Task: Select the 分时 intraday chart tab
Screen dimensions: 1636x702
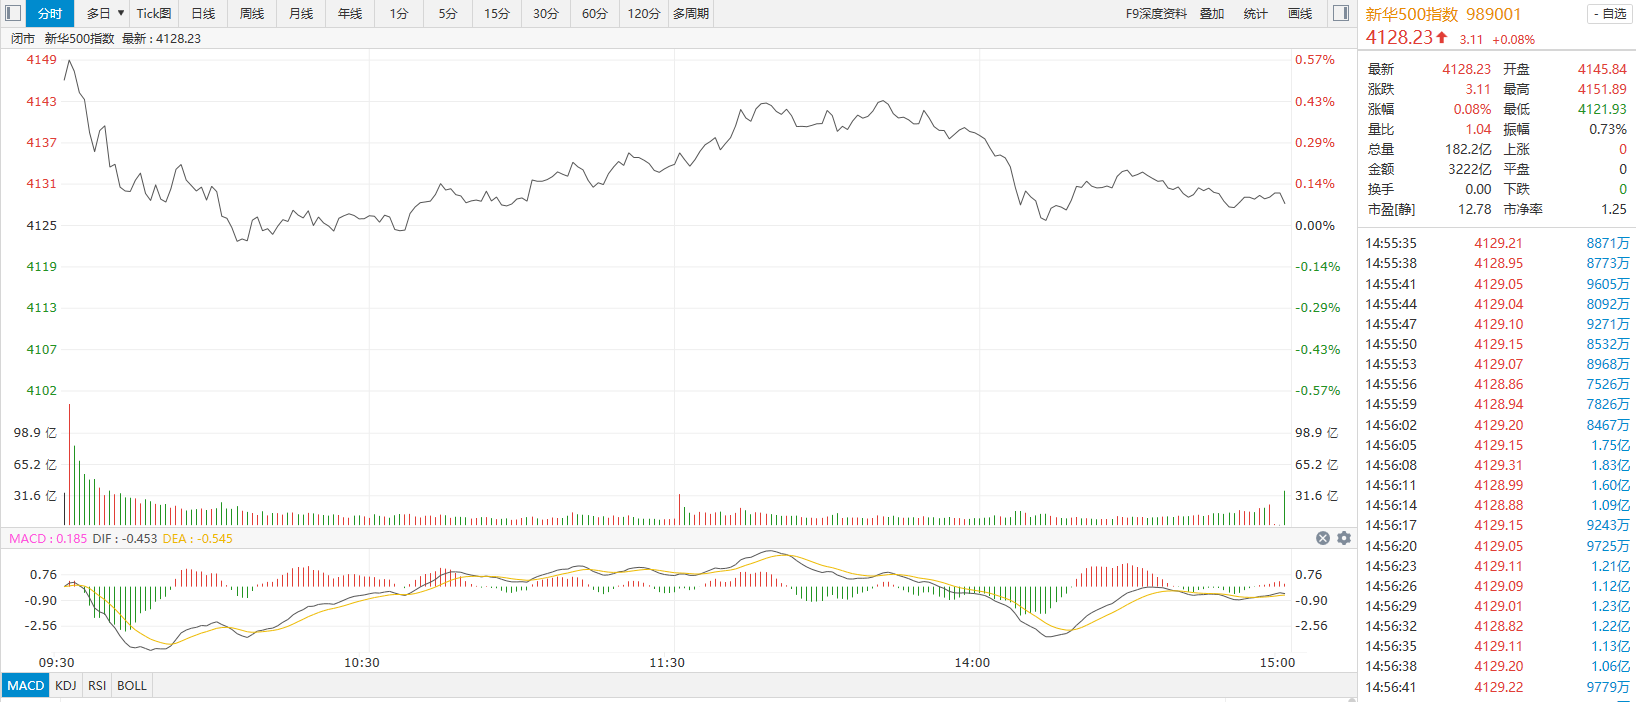Action: 50,13
